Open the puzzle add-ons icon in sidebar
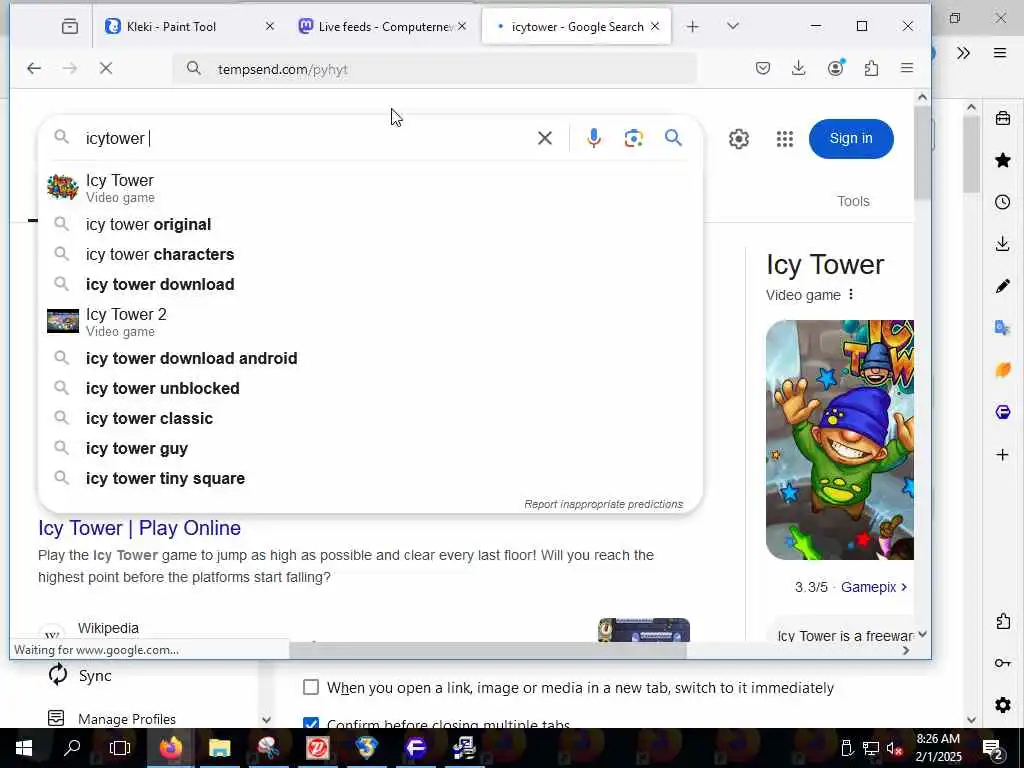This screenshot has width=1024, height=768. coord(1002,621)
